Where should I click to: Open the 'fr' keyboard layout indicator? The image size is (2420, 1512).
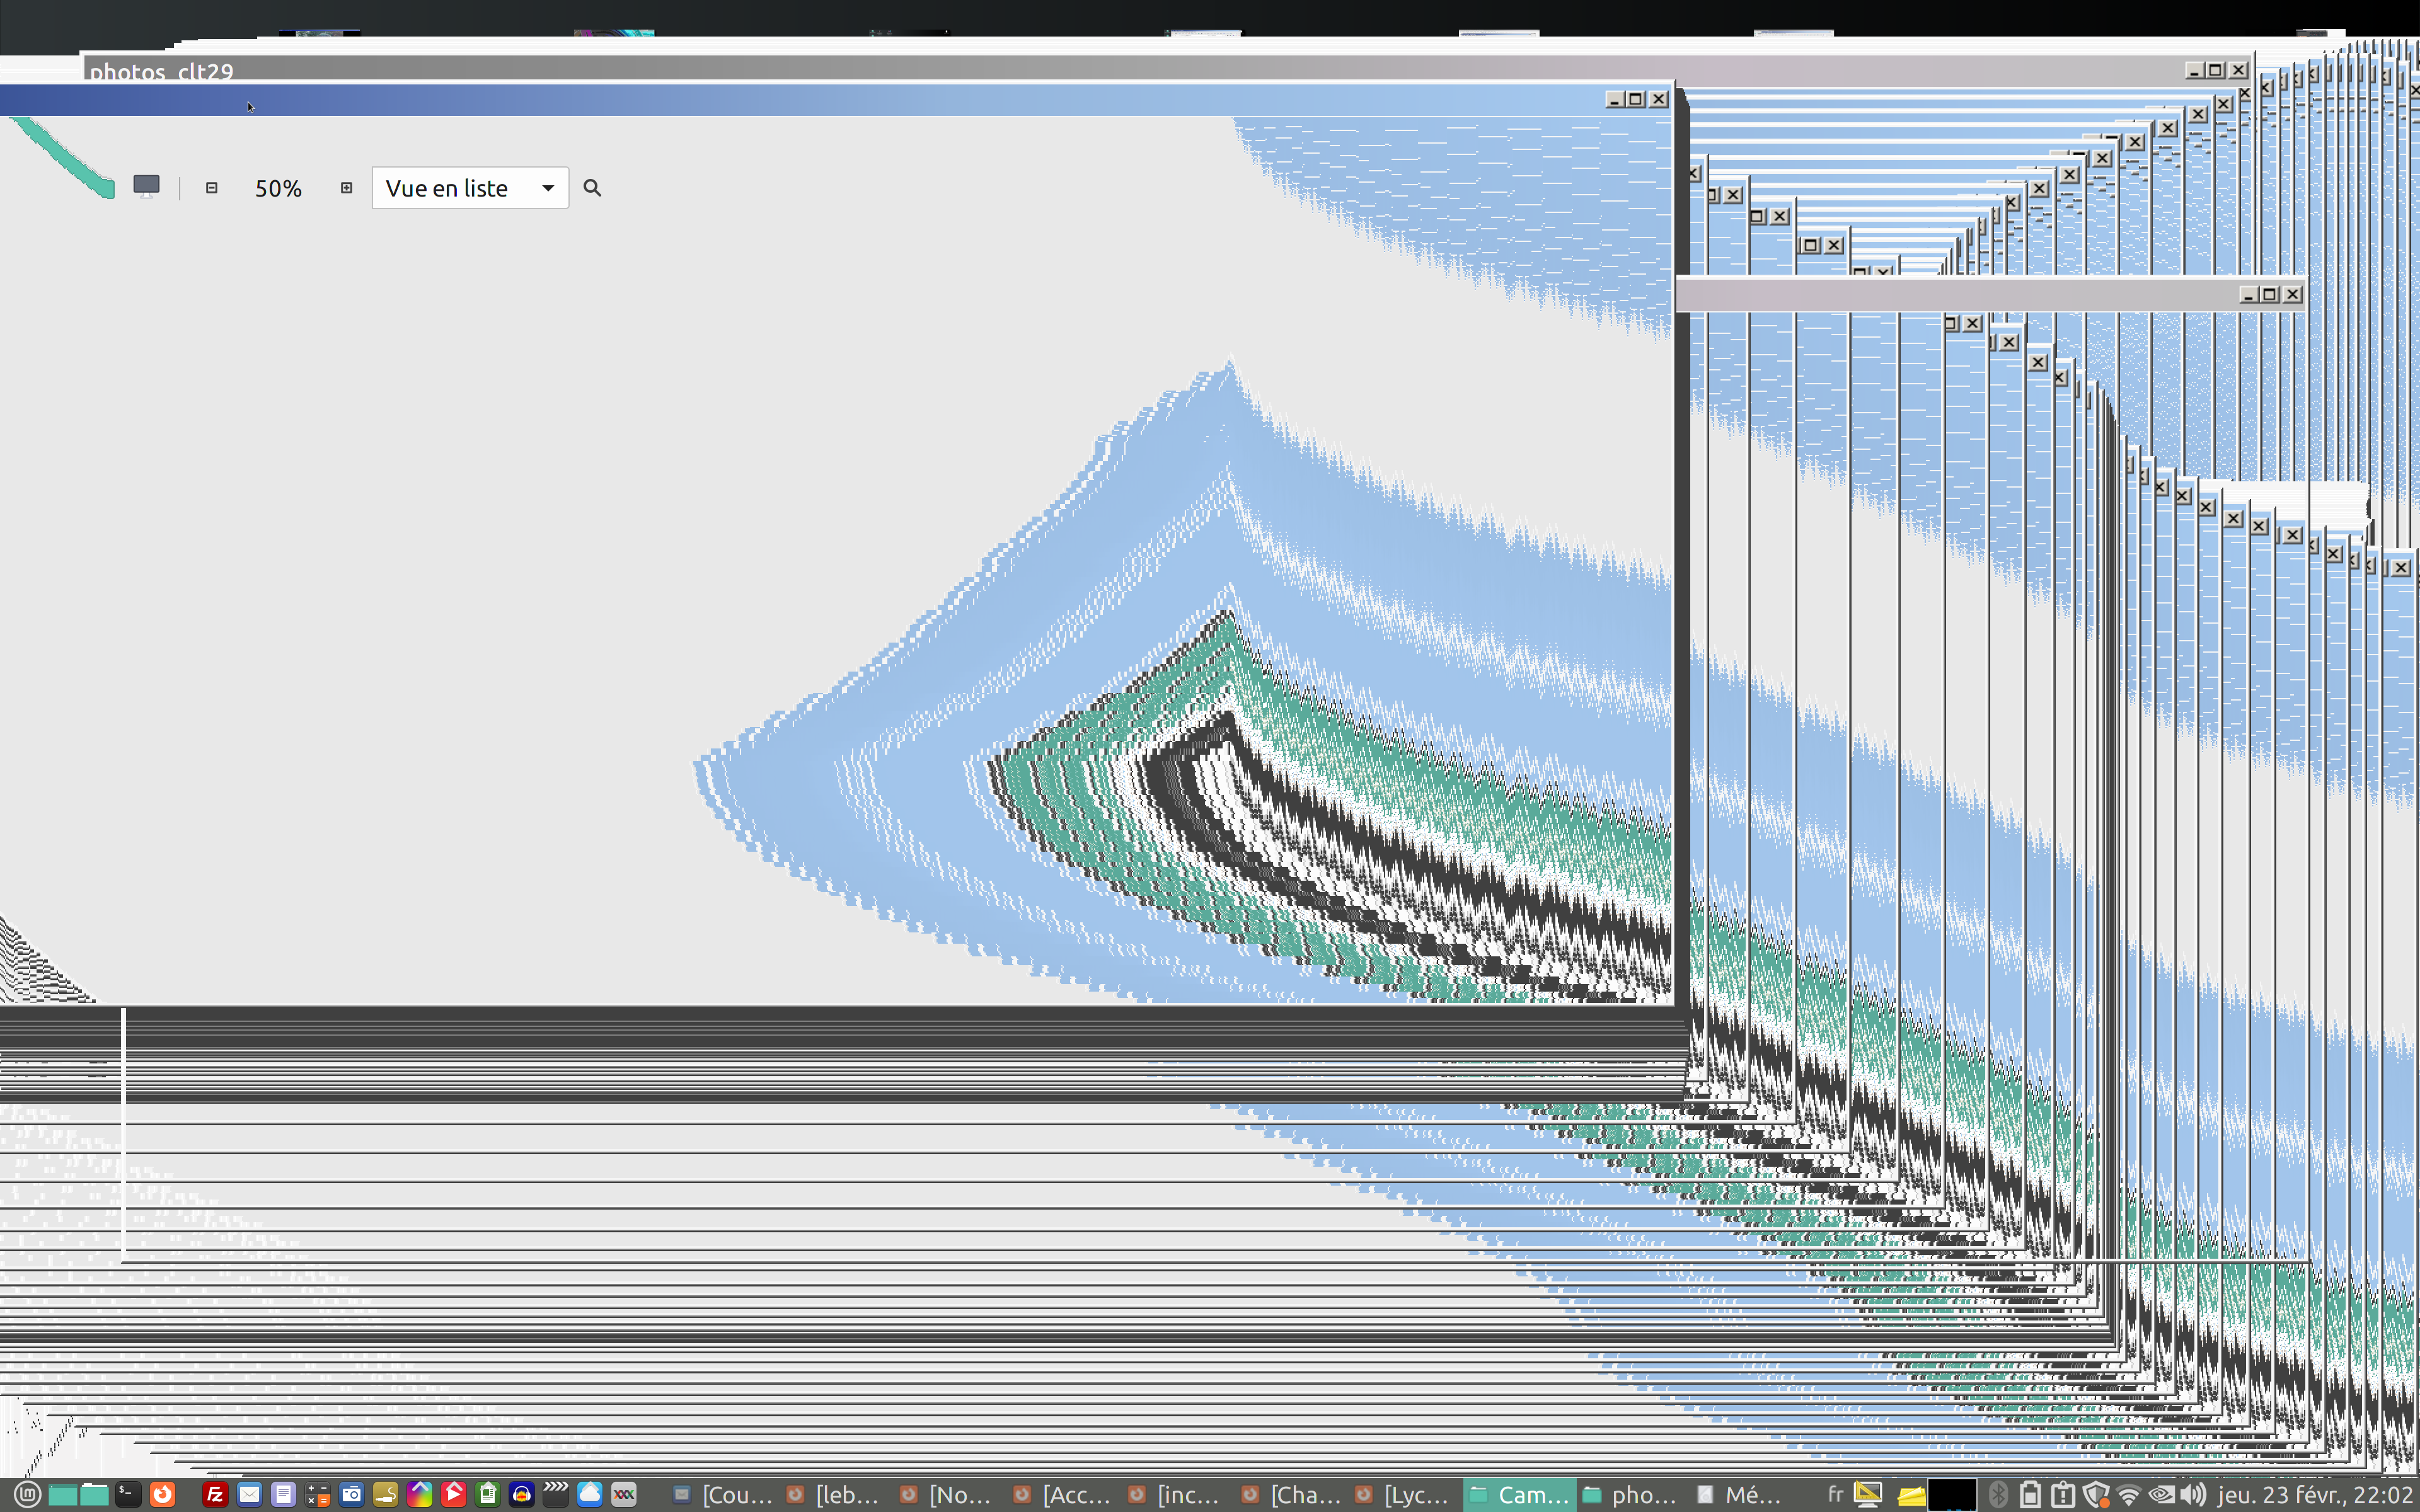pyautogui.click(x=1835, y=1494)
